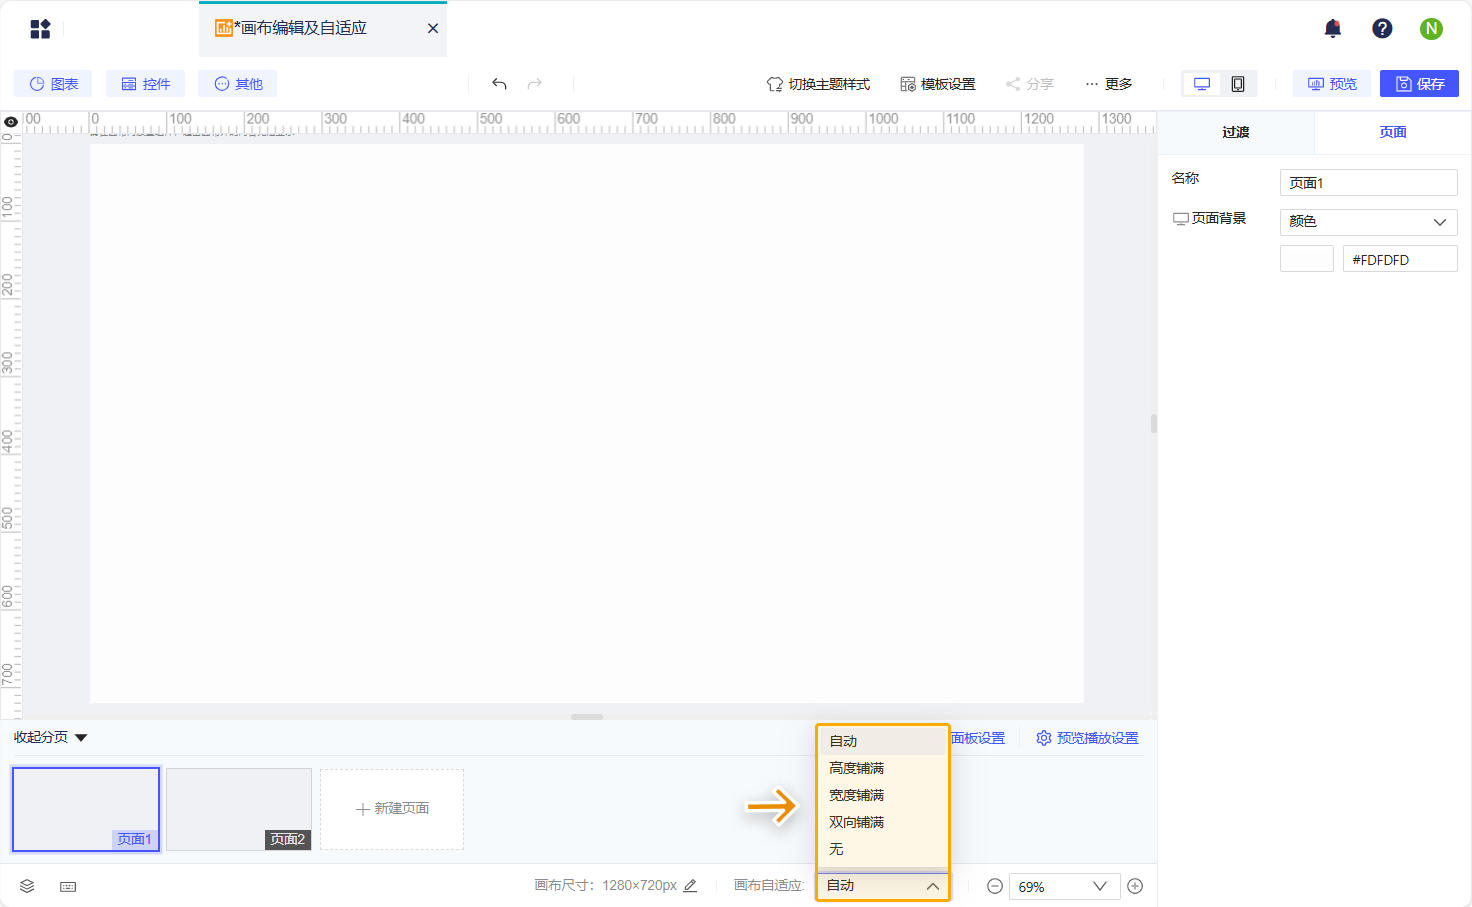The image size is (1472, 907).
Task: Collapse pages with 收起分页
Action: coord(51,737)
